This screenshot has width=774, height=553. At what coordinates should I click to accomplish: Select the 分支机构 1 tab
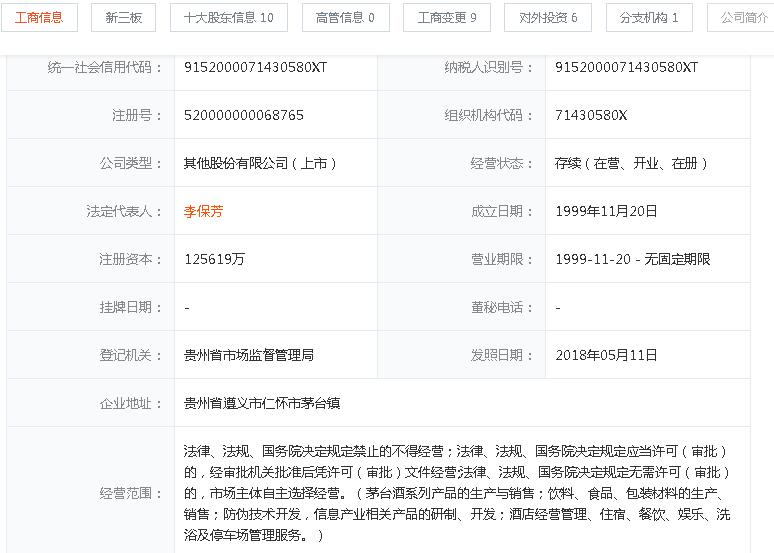[649, 18]
